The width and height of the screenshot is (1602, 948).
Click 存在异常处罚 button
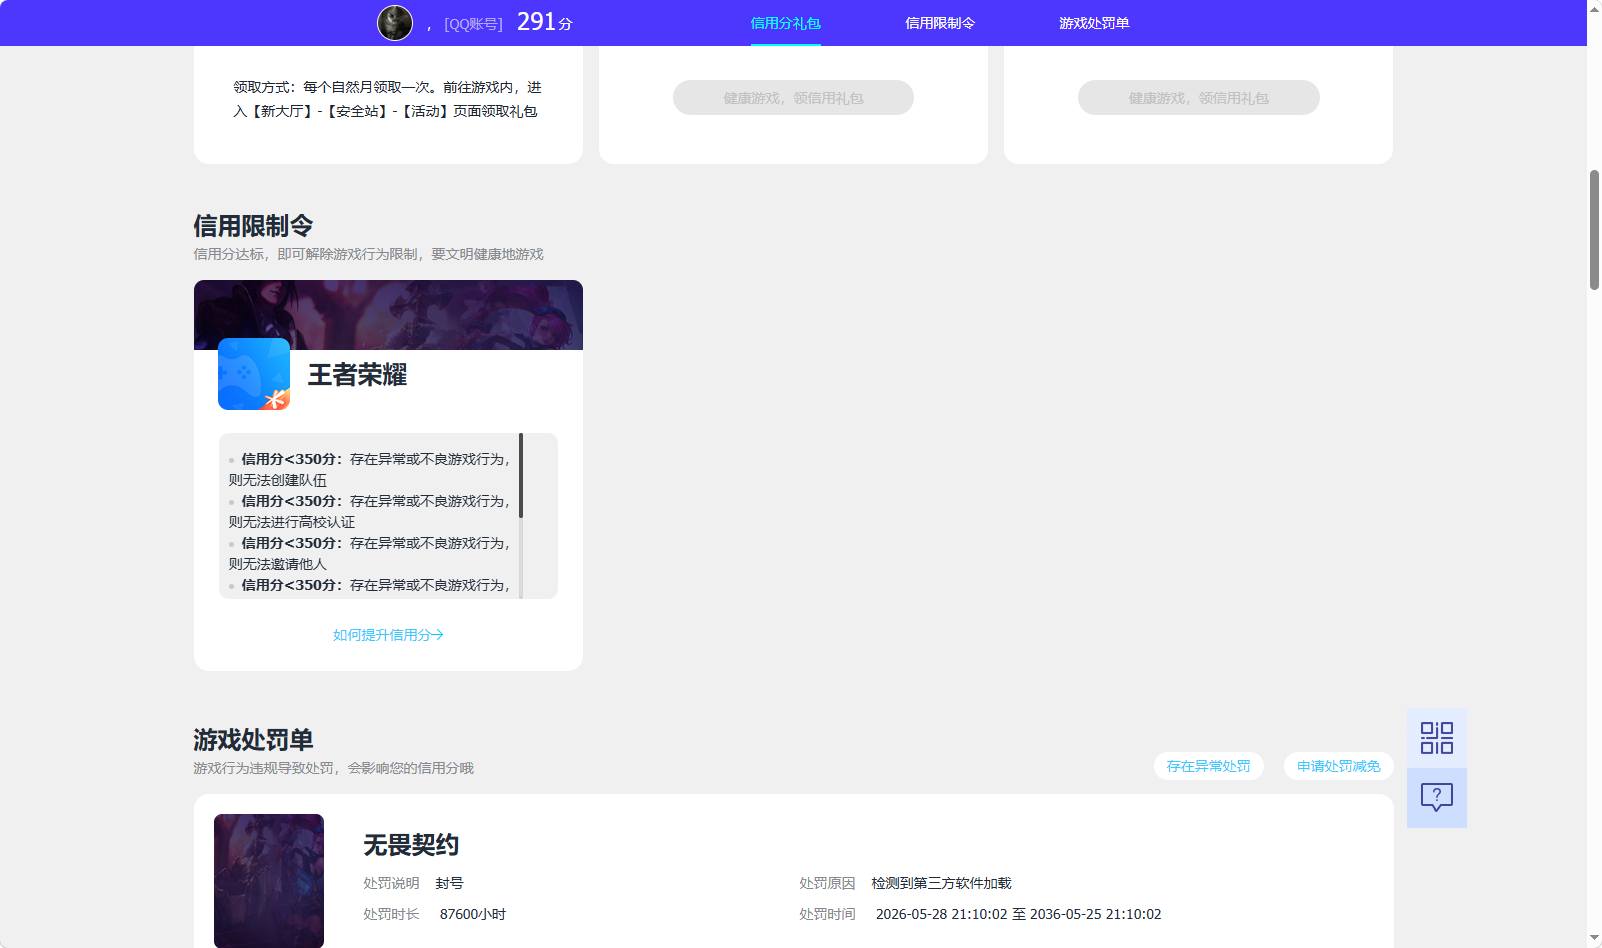tap(1208, 766)
